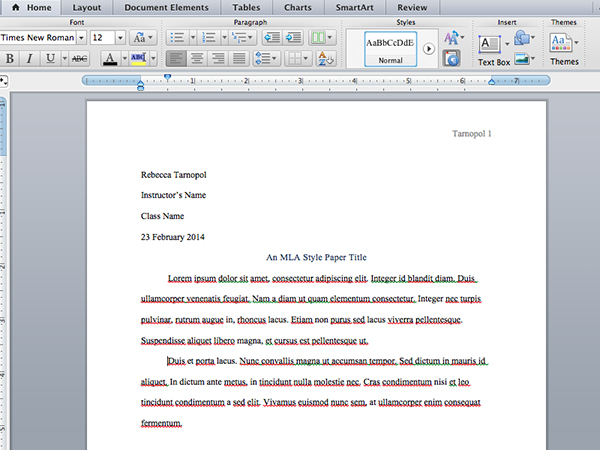Viewport: 600px width, 450px height.
Task: Open the font color dropdown arrow
Action: 124,59
